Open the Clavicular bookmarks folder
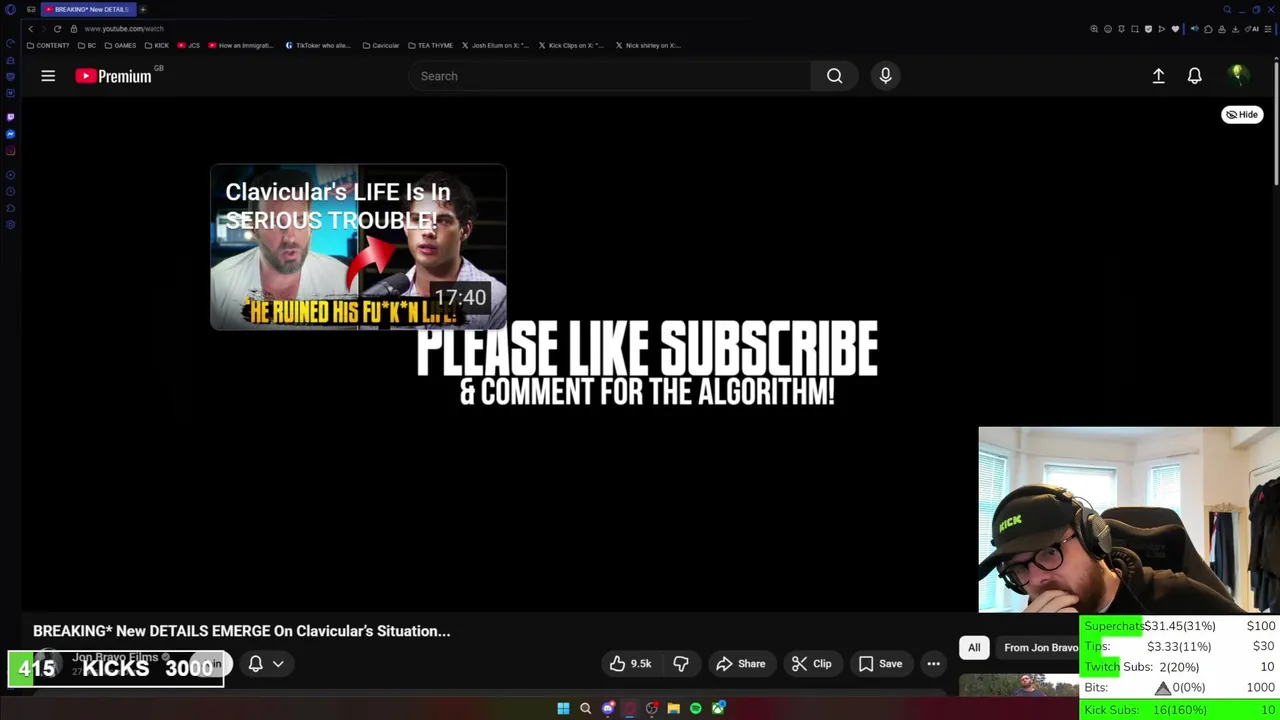 tap(381, 45)
